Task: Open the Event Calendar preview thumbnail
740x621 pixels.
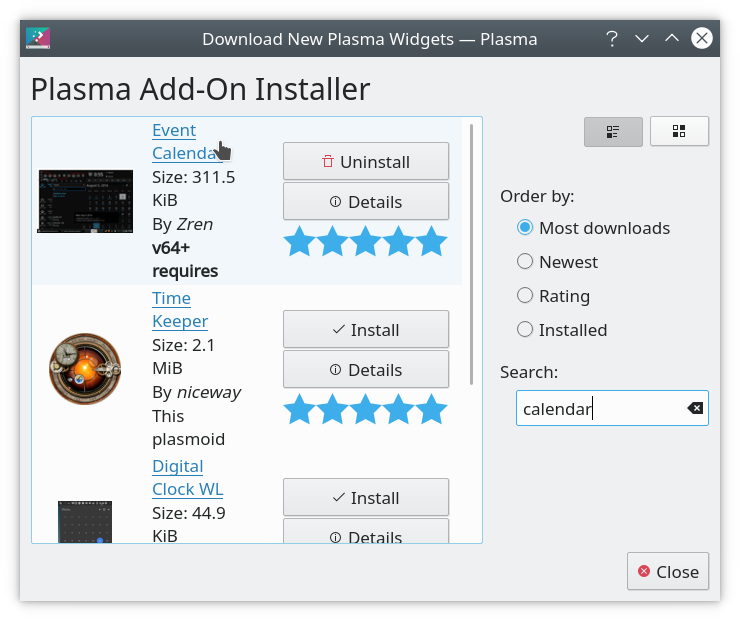Action: [85, 201]
